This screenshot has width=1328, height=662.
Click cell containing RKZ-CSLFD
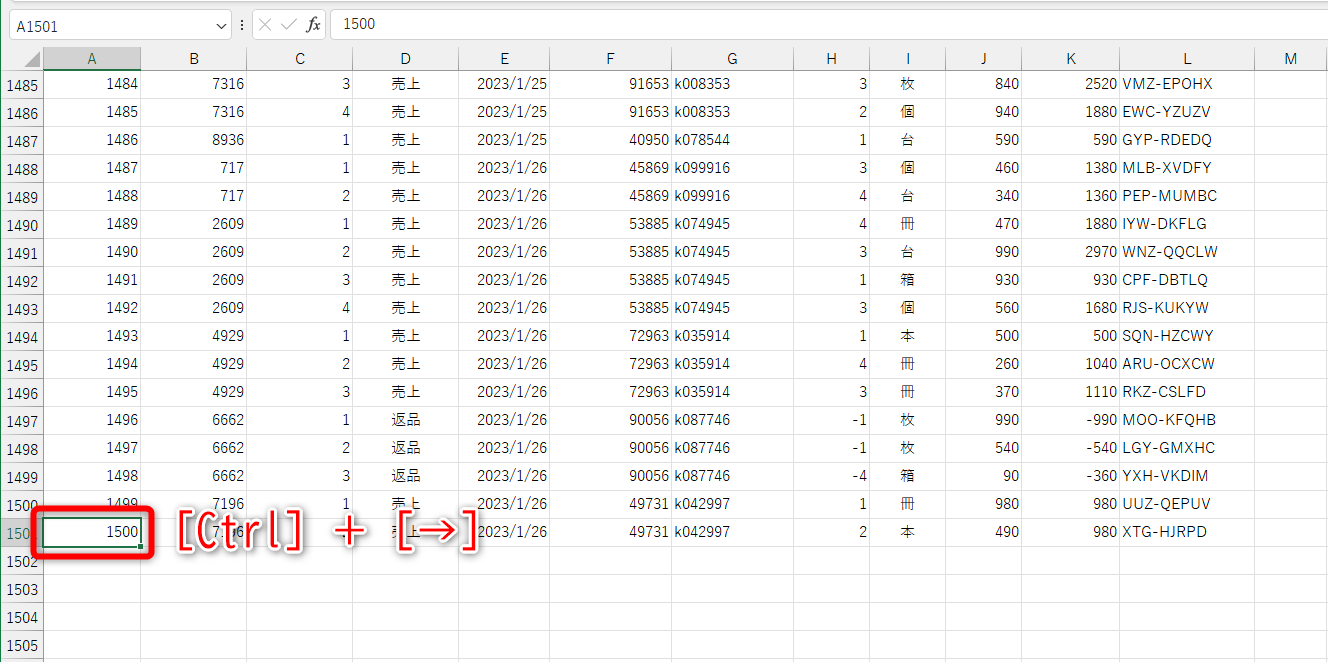pos(1187,392)
